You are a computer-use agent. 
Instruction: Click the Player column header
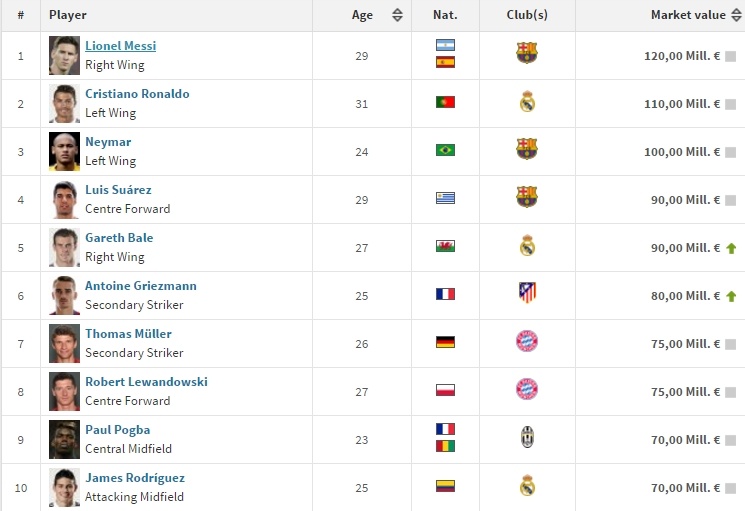pyautogui.click(x=68, y=15)
